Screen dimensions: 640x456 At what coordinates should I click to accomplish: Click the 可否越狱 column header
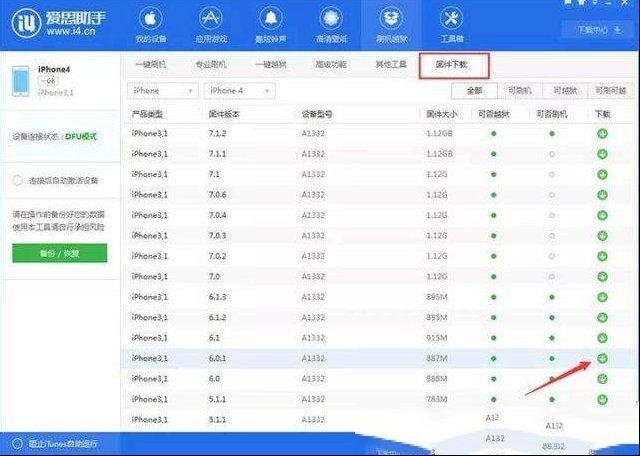coord(494,114)
